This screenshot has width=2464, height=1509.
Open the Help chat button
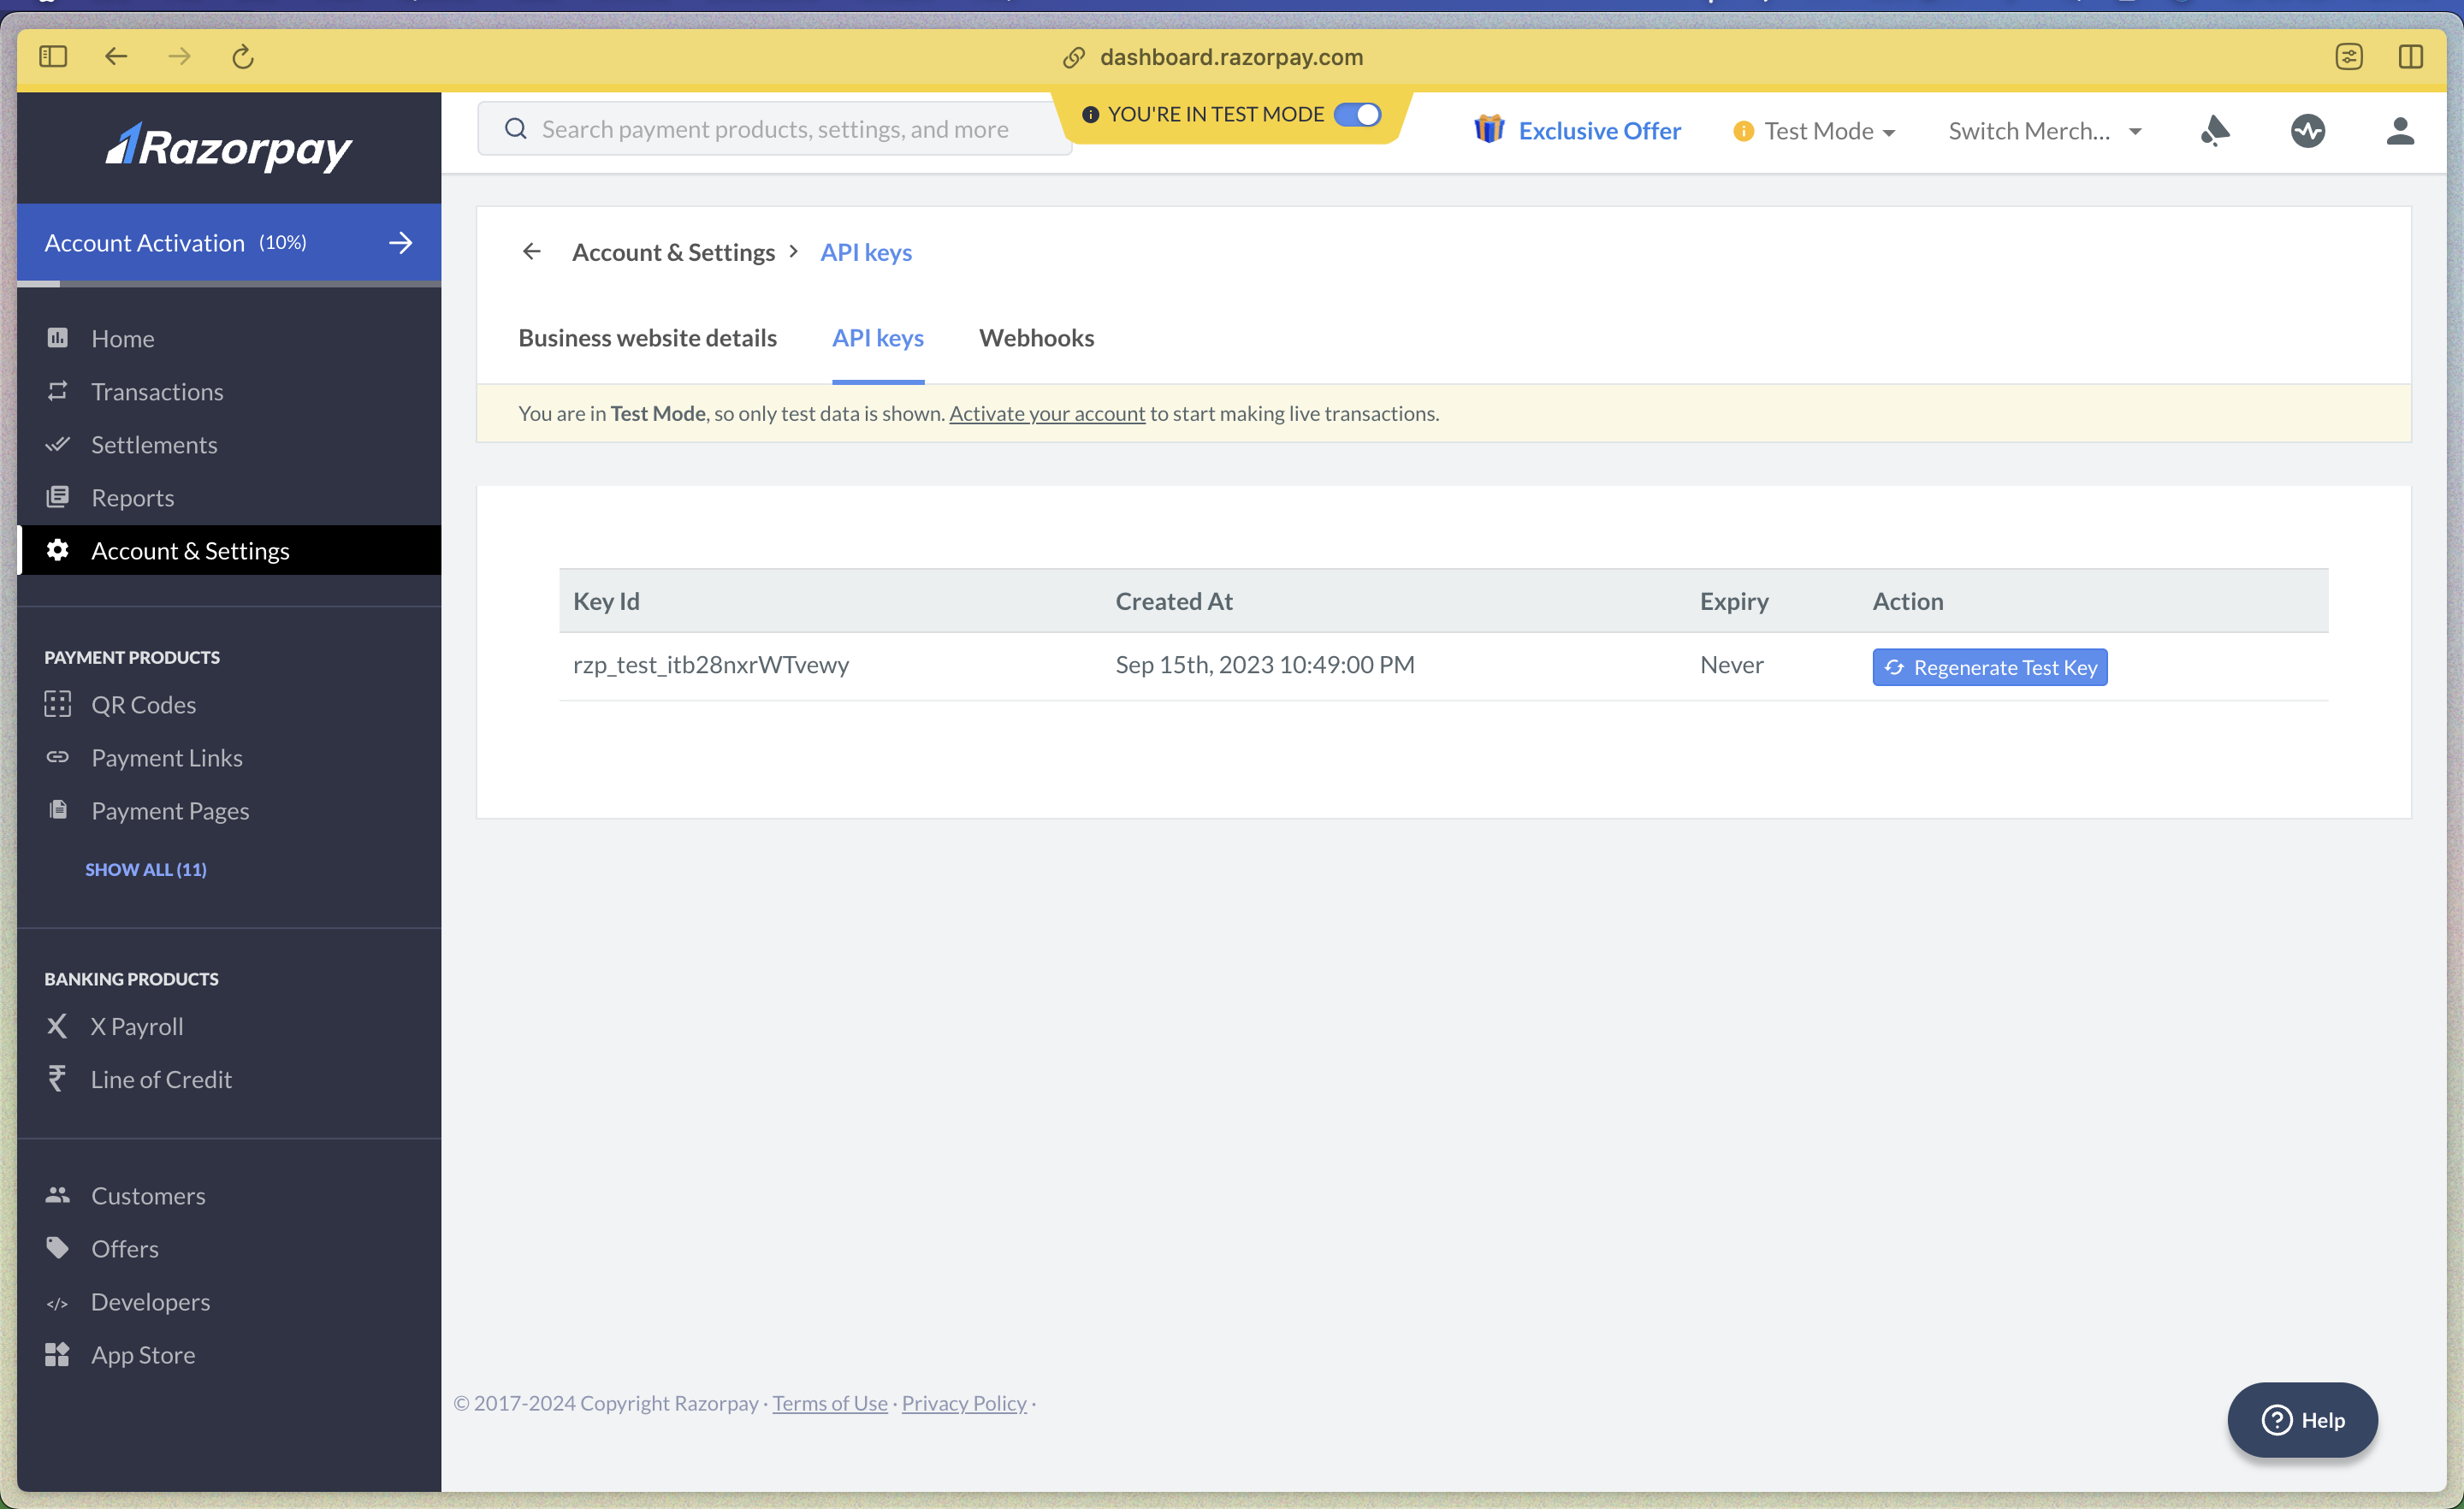click(2301, 1419)
